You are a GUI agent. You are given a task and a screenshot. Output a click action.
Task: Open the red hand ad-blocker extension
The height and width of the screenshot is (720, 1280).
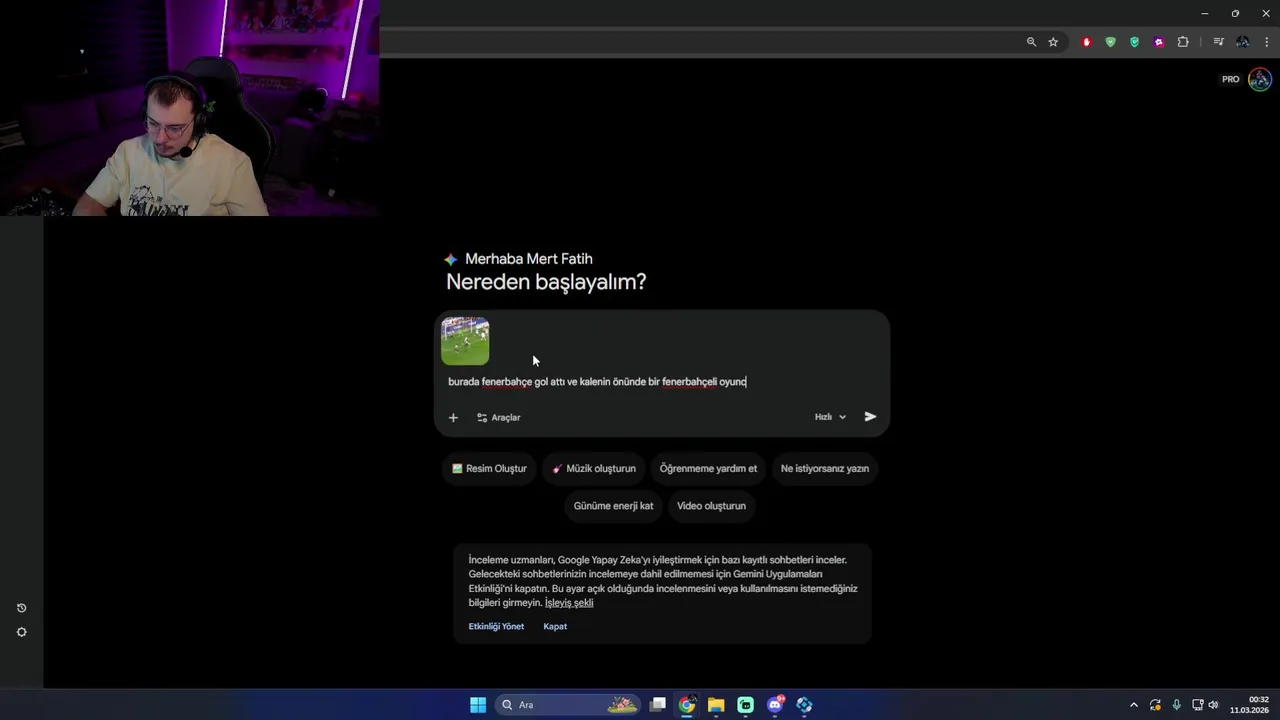(x=1086, y=42)
